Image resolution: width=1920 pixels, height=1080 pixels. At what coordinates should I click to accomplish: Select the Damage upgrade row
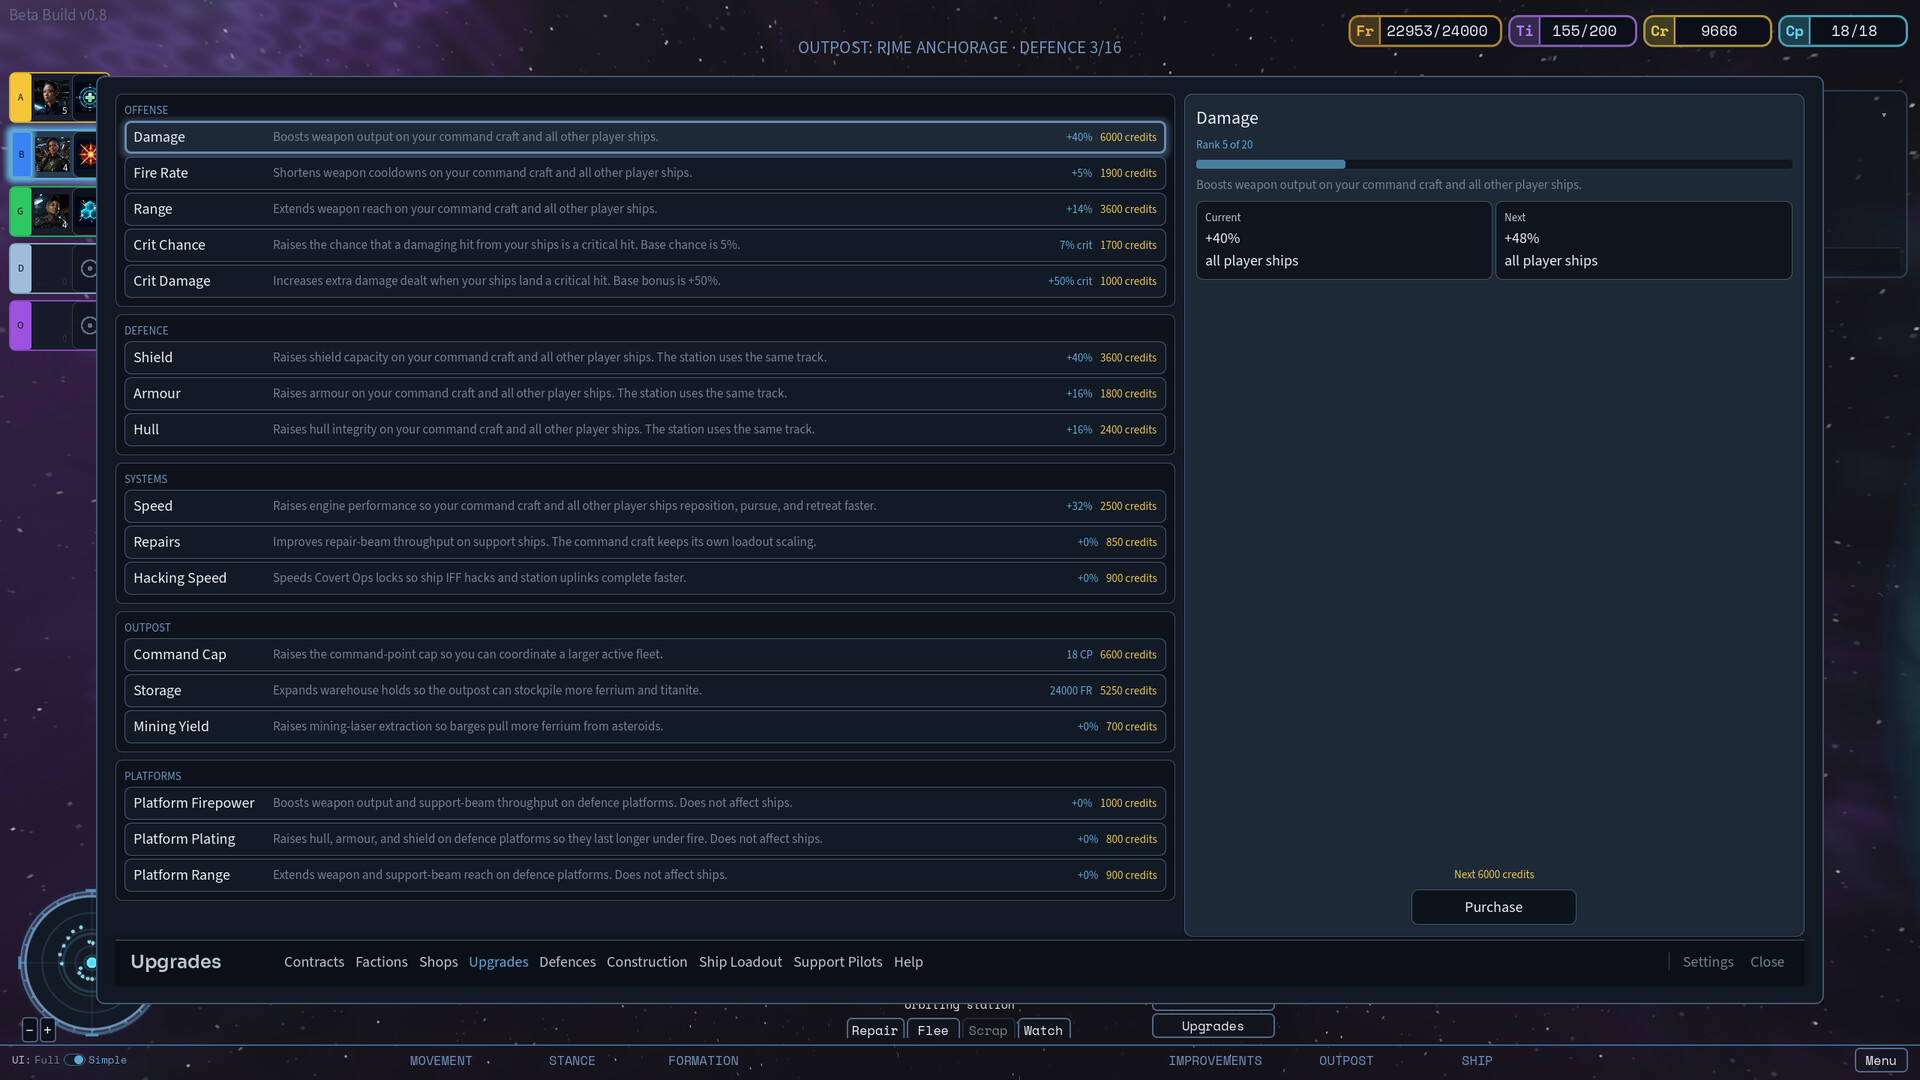click(645, 137)
